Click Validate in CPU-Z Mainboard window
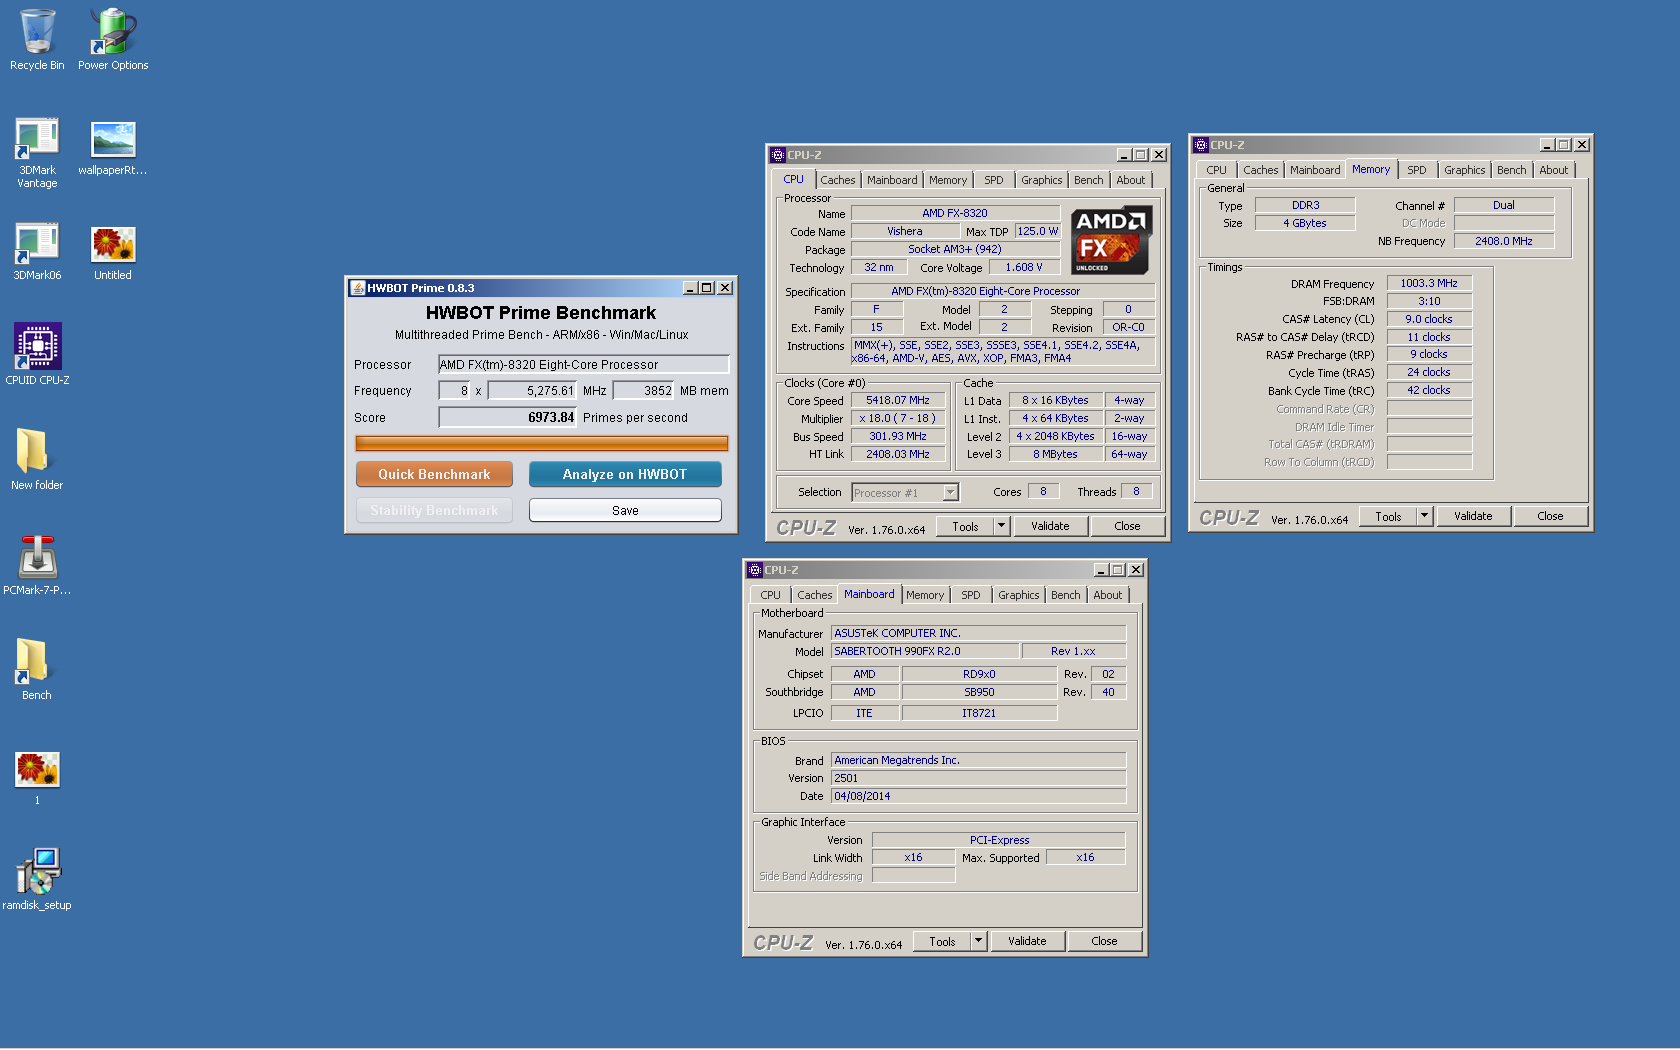The height and width of the screenshot is (1050, 1680). pyautogui.click(x=1027, y=941)
